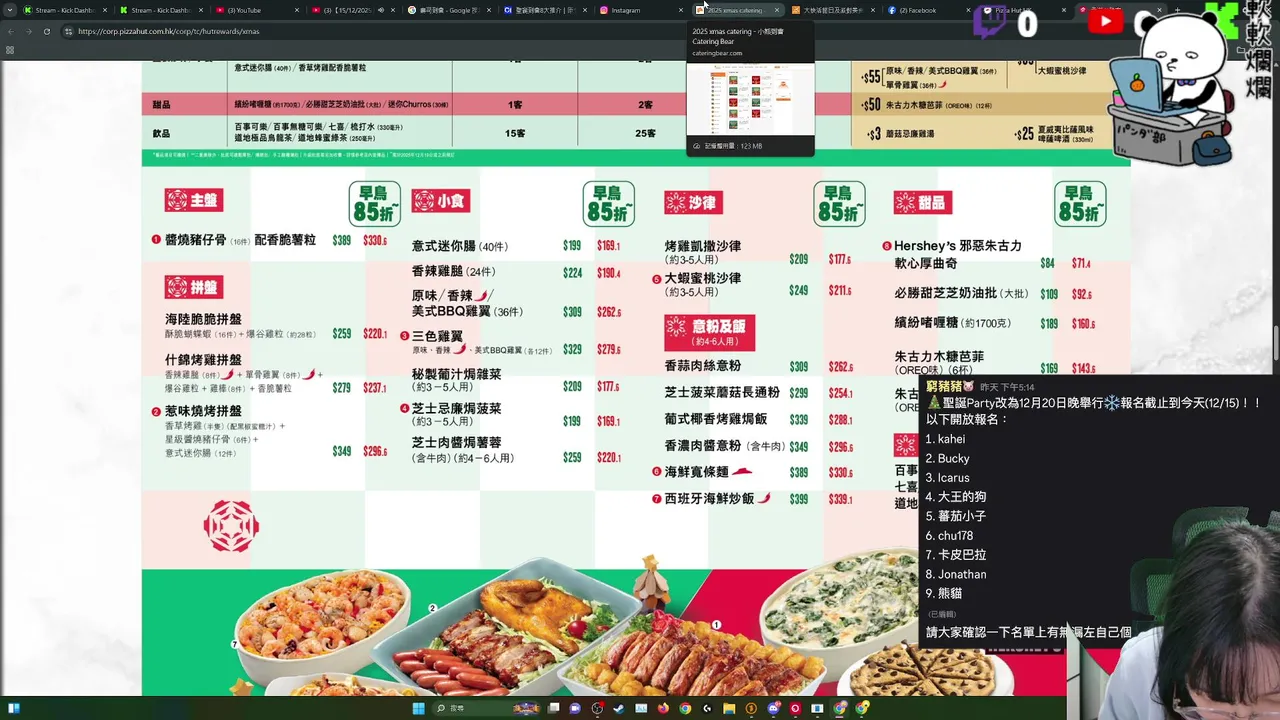Image resolution: width=1280 pixels, height=720 pixels.
Task: Select 香蒜肉絲意粉 pasta item
Action: pos(703,367)
